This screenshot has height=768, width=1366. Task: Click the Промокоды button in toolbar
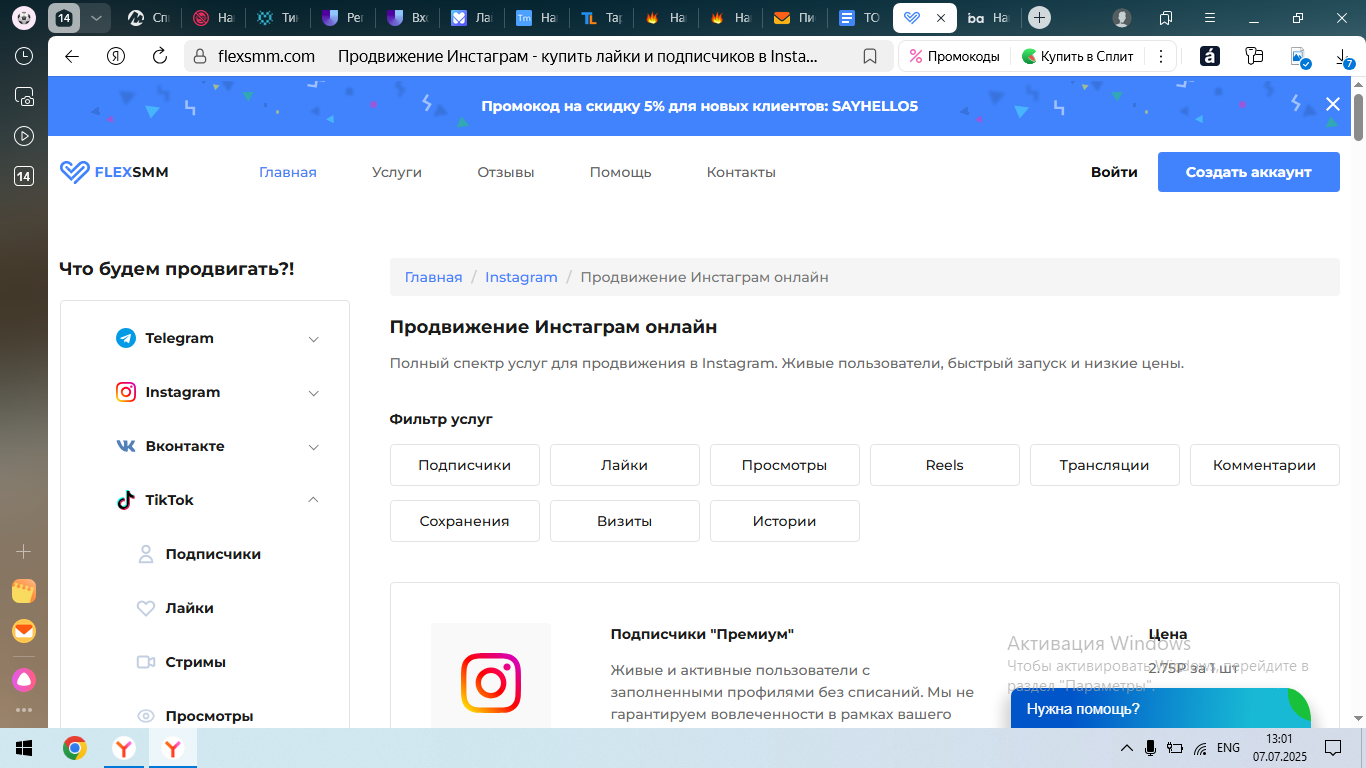(x=954, y=57)
